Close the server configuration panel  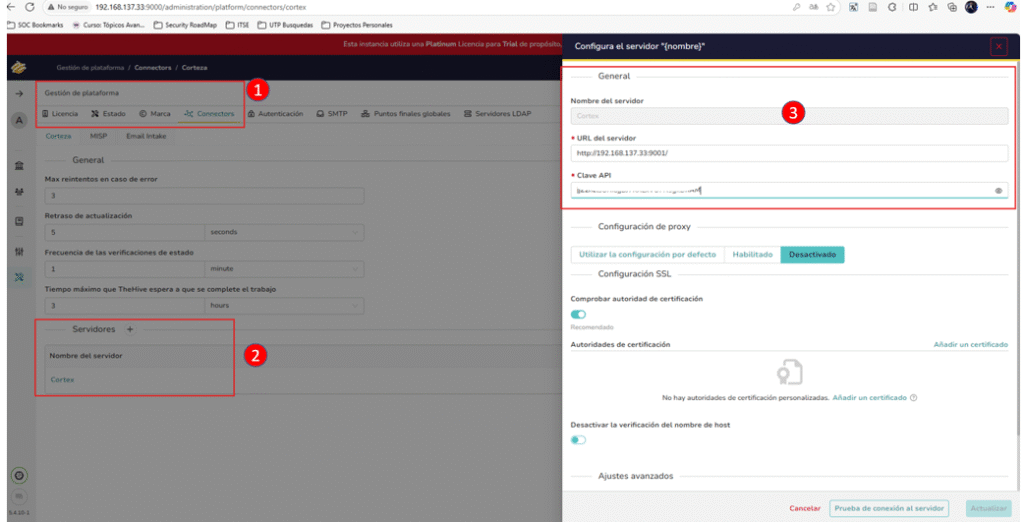999,46
